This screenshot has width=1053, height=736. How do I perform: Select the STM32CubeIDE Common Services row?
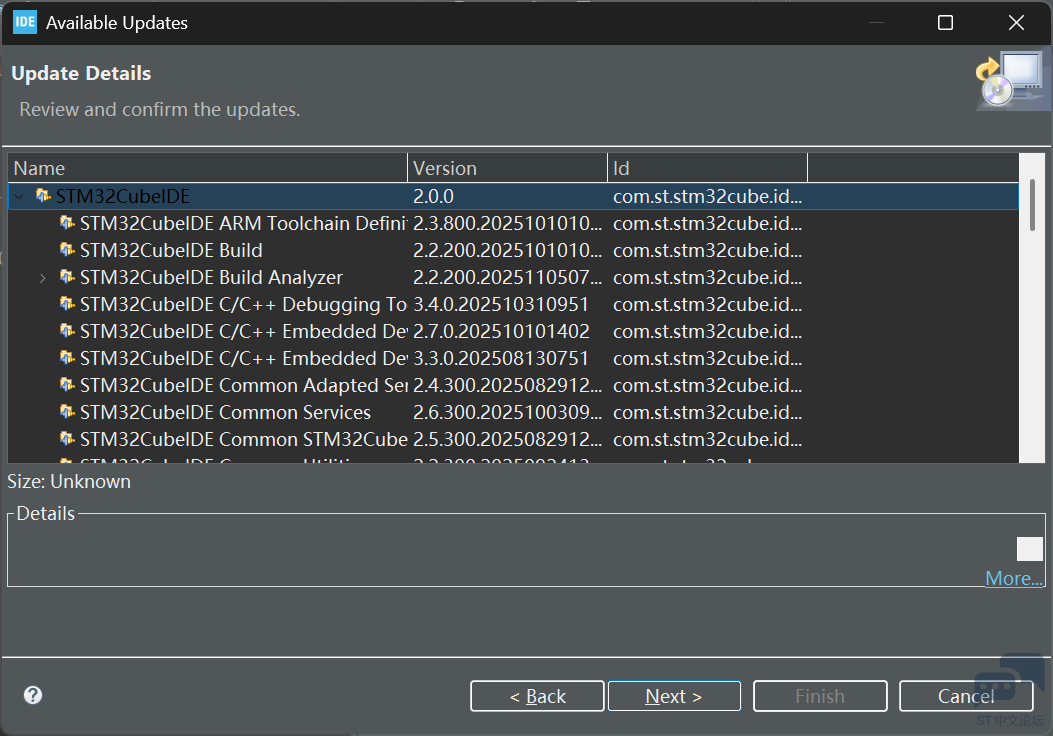click(225, 412)
